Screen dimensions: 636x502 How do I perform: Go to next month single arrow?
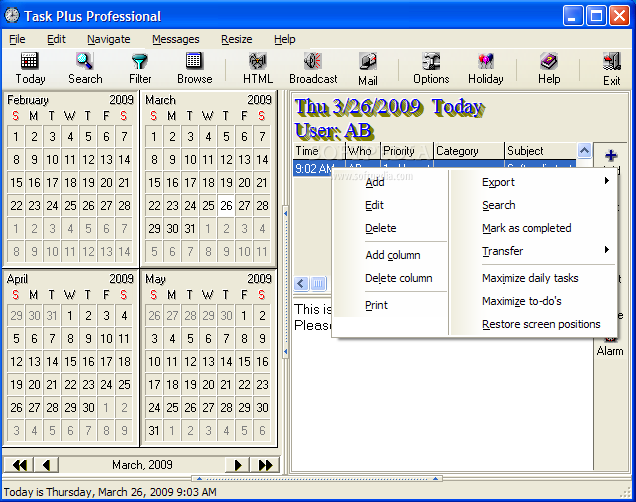tap(238, 465)
